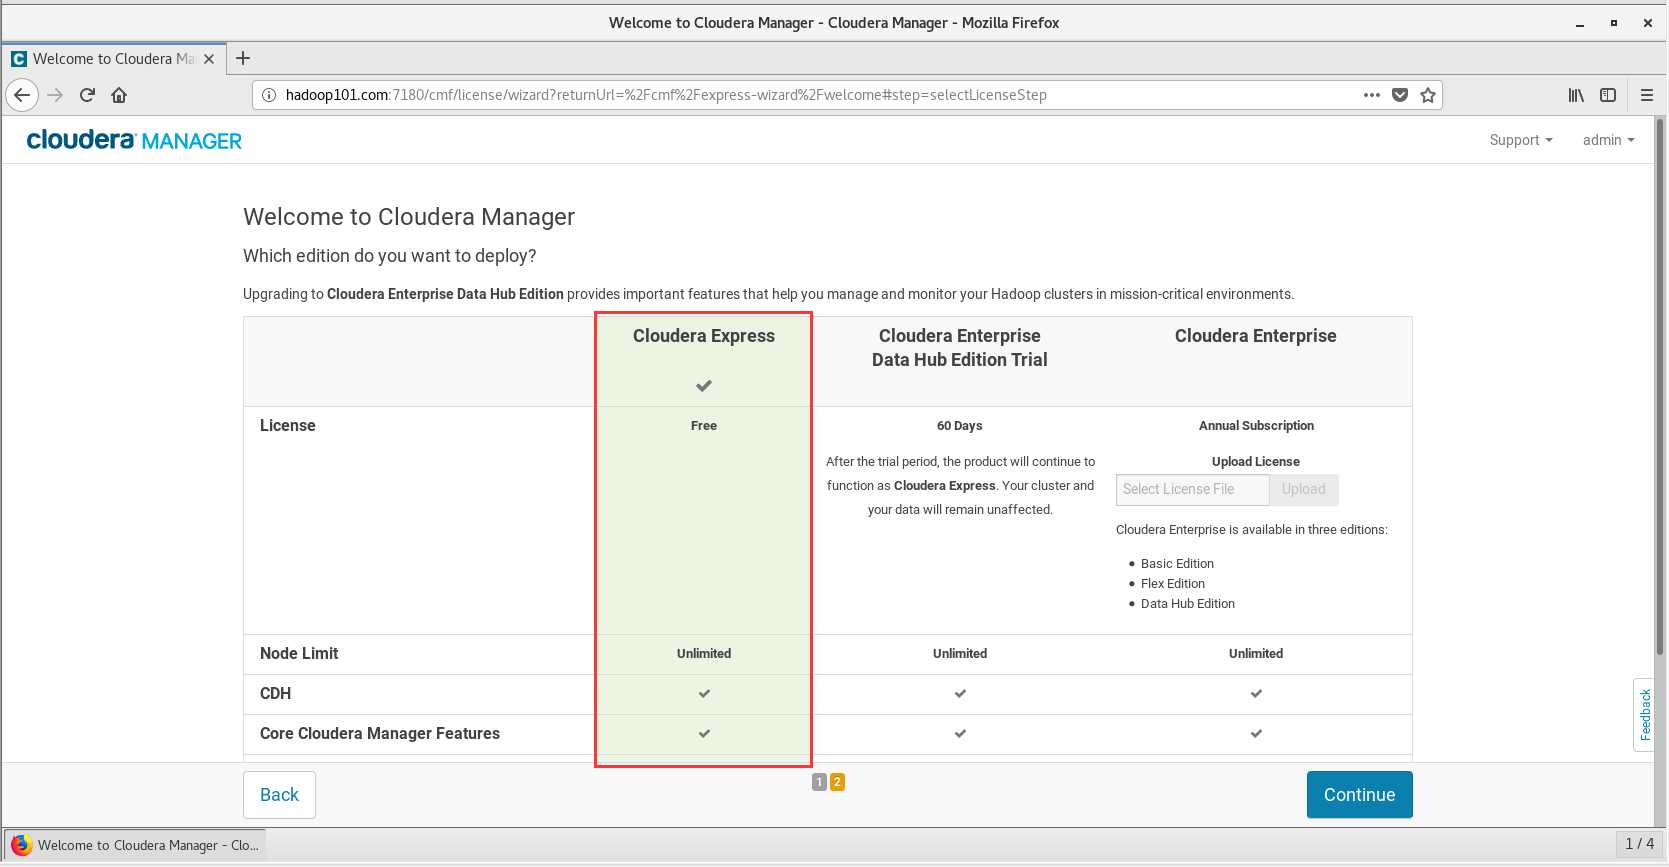Click the 60 Days license text
This screenshot has height=867, width=1669.
coord(960,426)
